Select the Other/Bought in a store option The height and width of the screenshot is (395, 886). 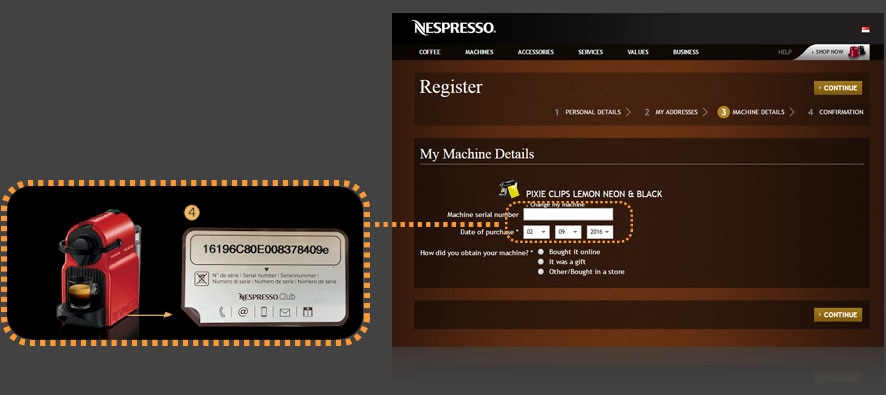(541, 272)
